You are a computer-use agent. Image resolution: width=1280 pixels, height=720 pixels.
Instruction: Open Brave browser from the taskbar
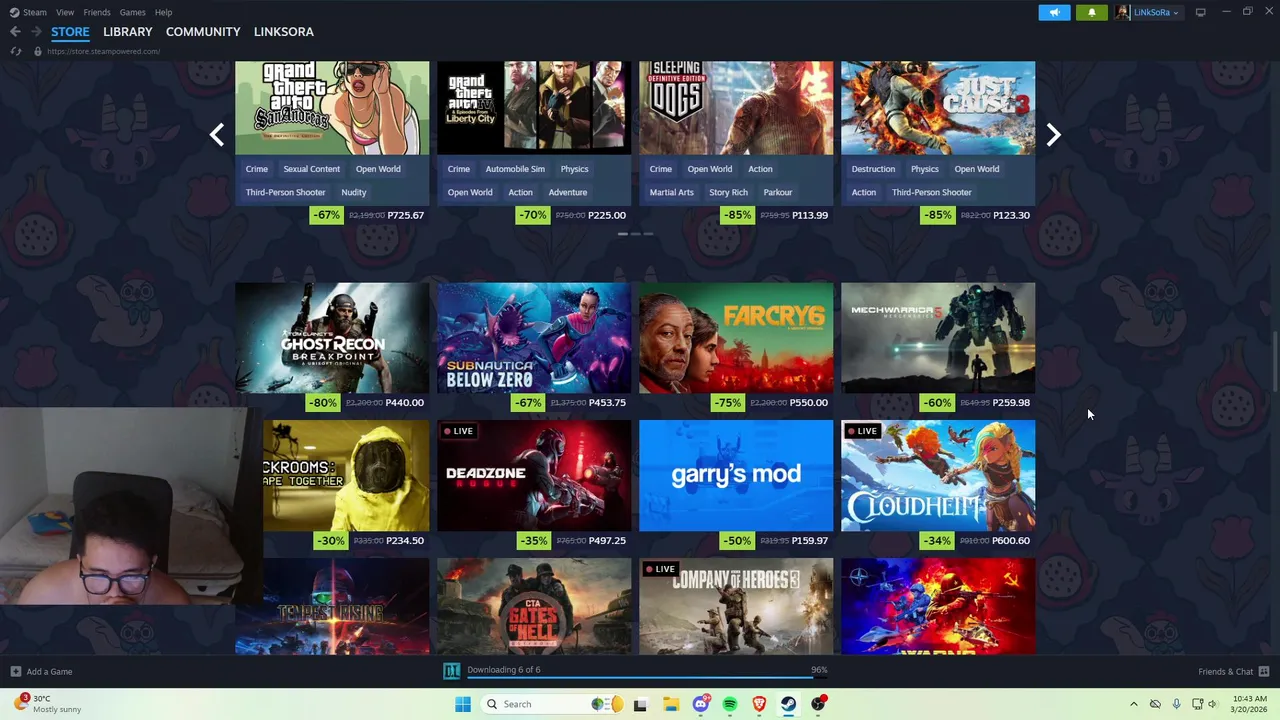[x=759, y=704]
